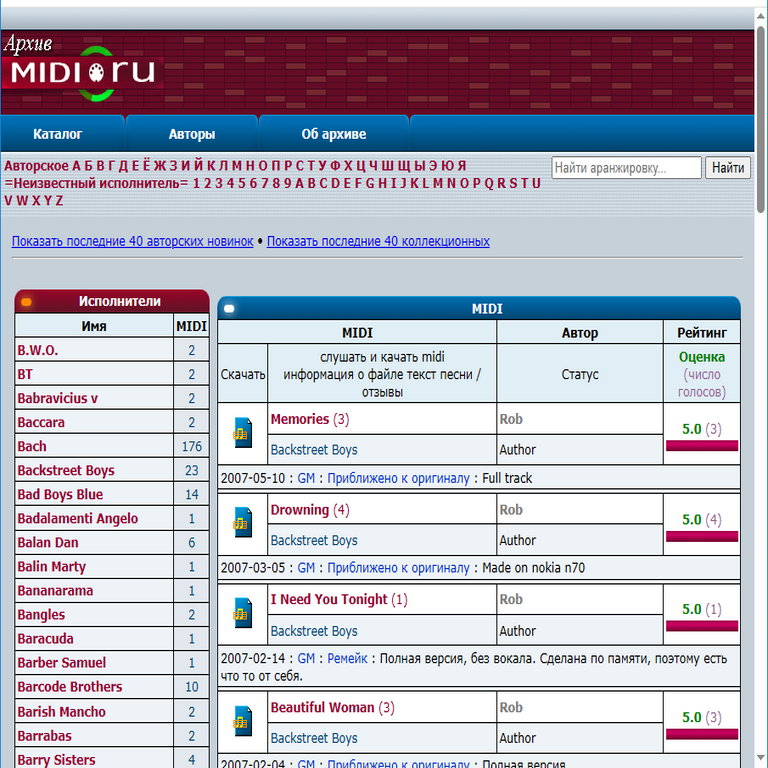Click the Bach MIDI count 176

point(192,446)
